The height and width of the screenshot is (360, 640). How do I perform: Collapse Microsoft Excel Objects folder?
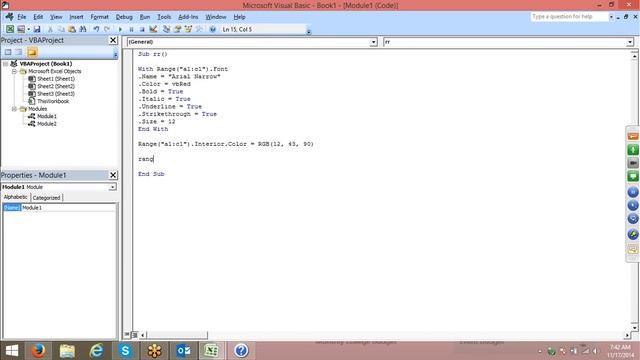pos(14,71)
